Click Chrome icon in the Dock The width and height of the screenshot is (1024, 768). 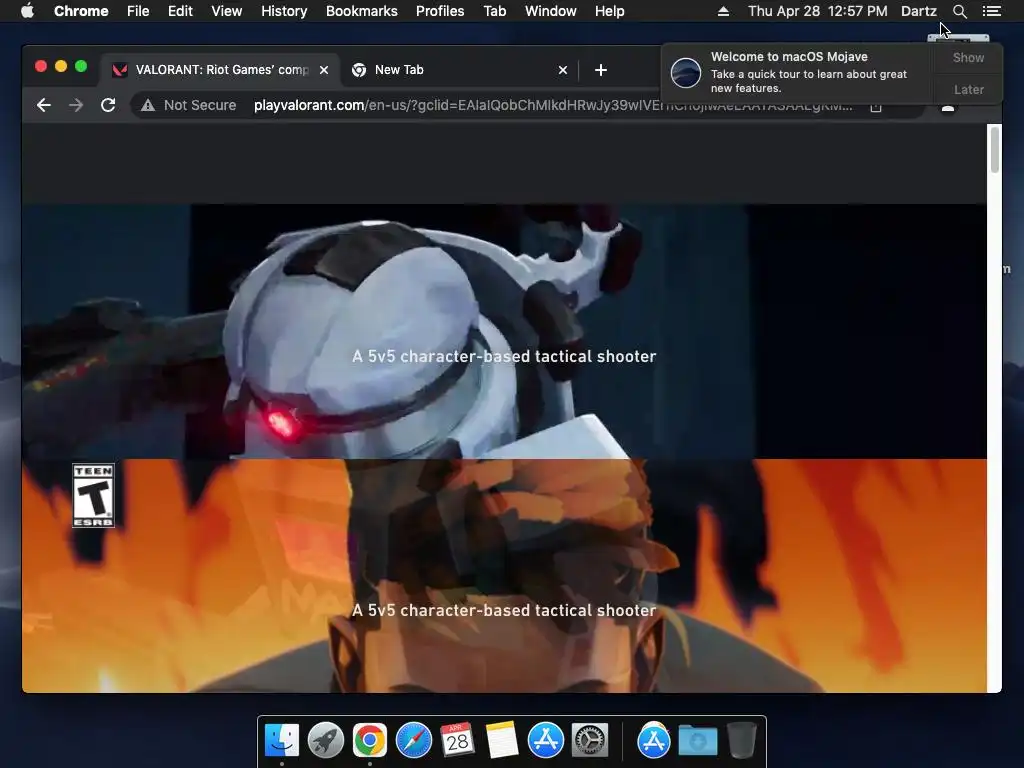[x=370, y=740]
